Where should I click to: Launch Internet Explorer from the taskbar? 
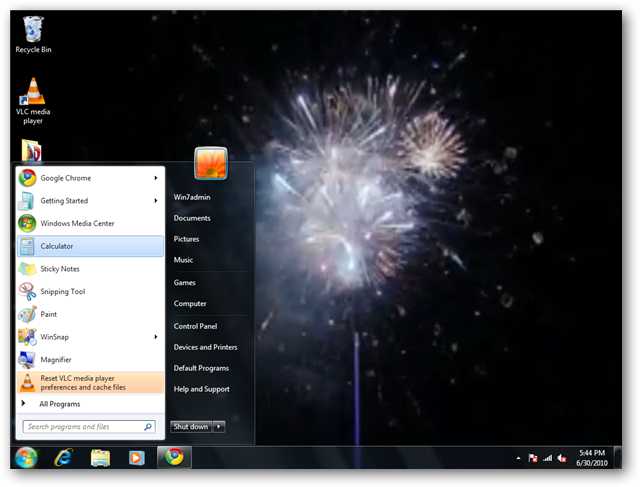[64, 458]
